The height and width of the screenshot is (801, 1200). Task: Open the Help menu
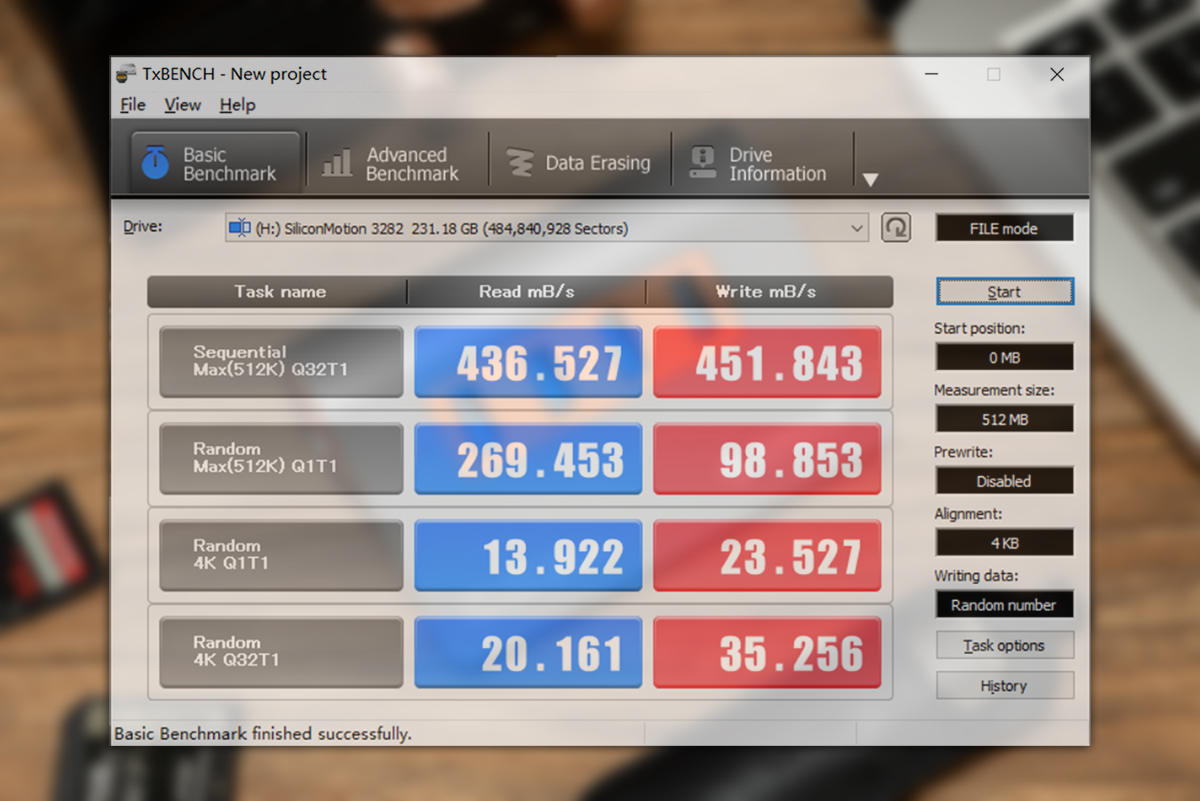(x=237, y=105)
